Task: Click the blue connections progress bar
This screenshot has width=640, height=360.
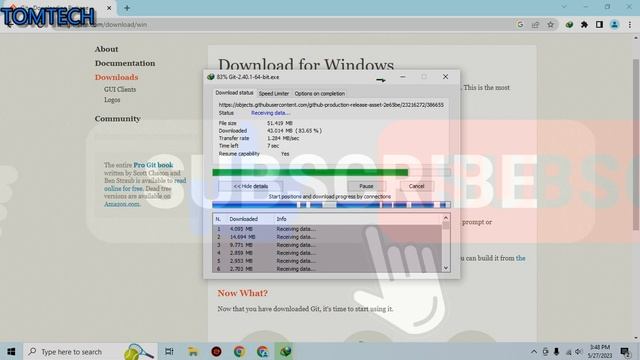Action: click(331, 204)
